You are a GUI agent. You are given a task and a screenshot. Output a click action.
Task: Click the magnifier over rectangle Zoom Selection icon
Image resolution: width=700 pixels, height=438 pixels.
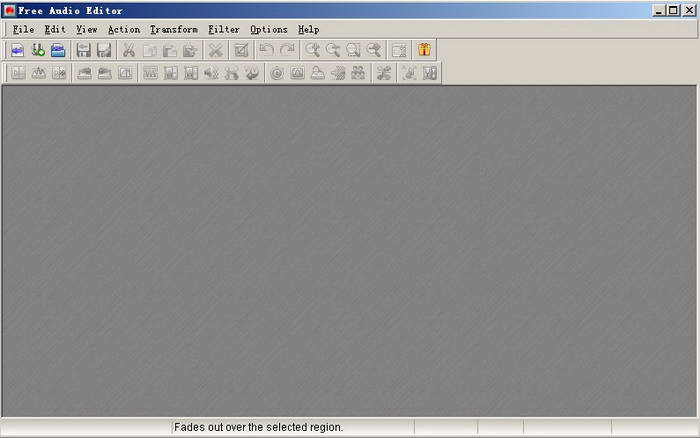tap(353, 50)
